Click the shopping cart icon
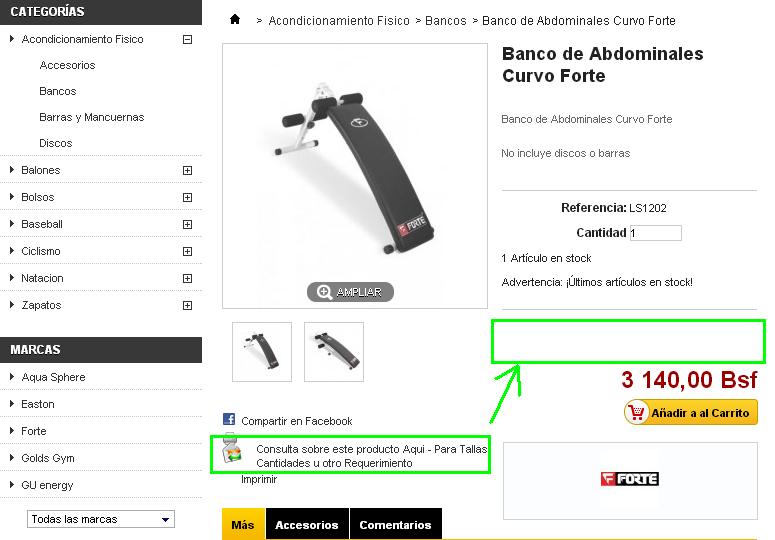The height and width of the screenshot is (540, 775). 637,412
